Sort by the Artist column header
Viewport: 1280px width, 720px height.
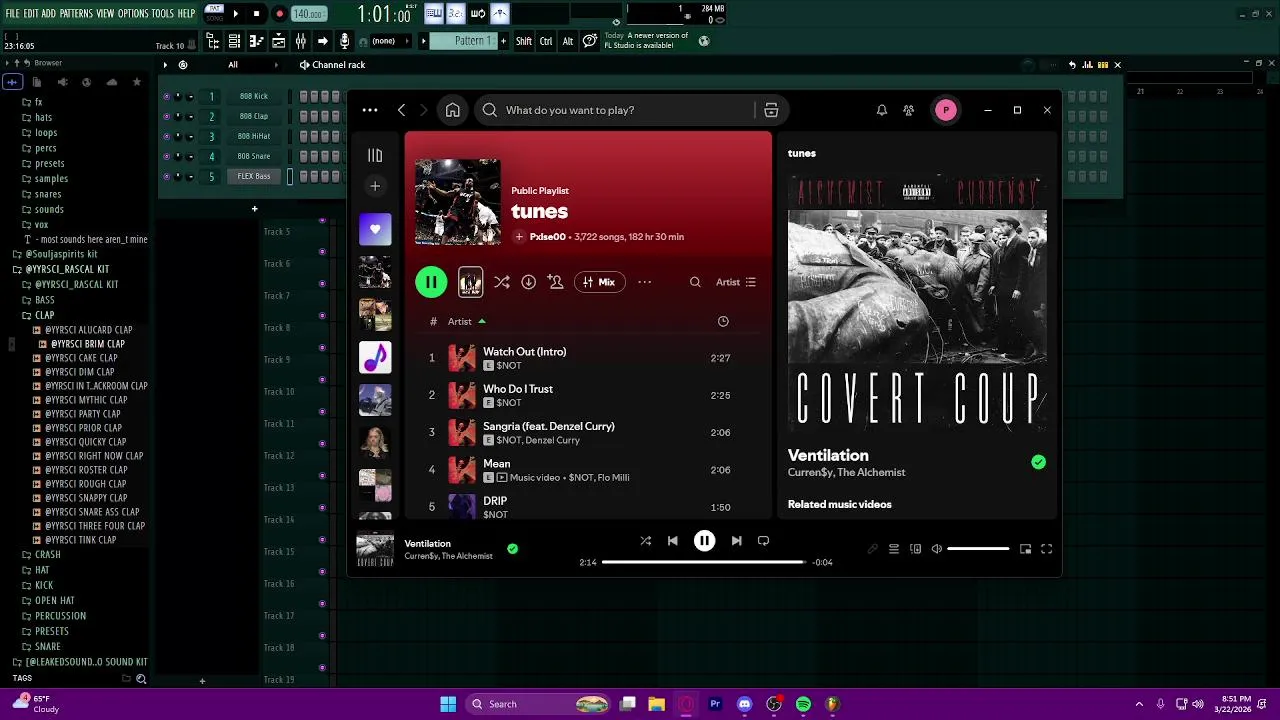[x=467, y=321]
